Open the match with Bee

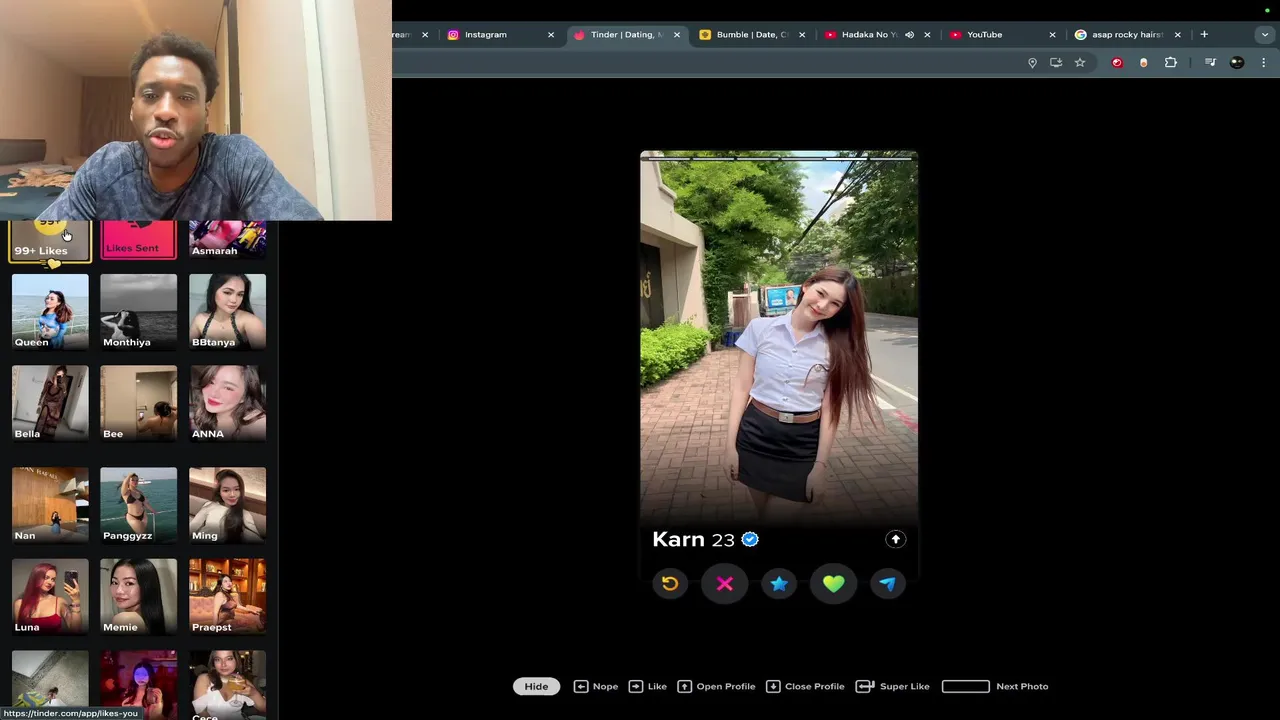coord(138,403)
